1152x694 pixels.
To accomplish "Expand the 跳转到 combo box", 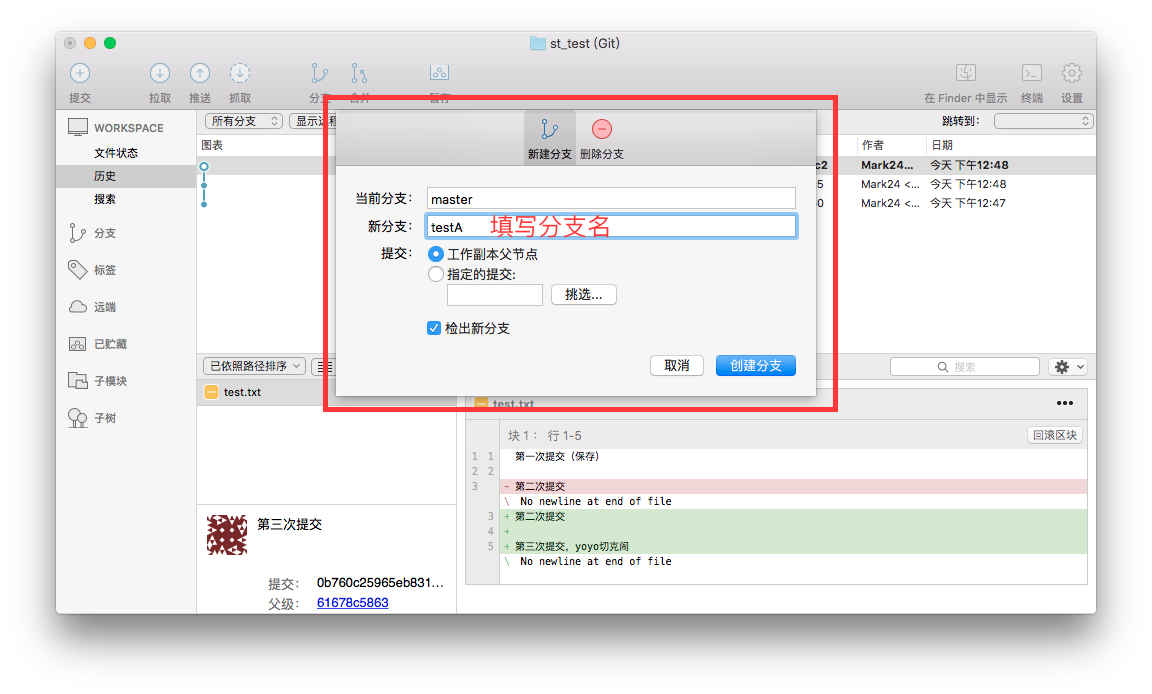I will 1043,121.
